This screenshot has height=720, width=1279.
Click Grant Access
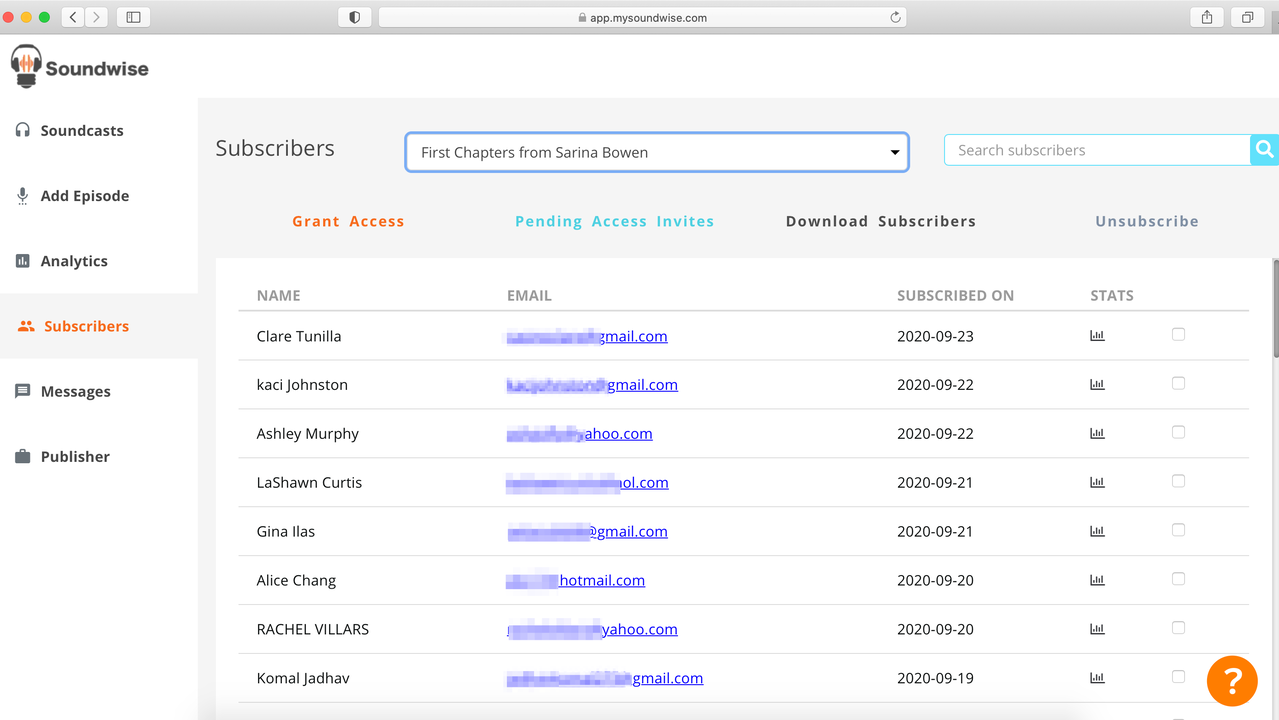pyautogui.click(x=348, y=222)
